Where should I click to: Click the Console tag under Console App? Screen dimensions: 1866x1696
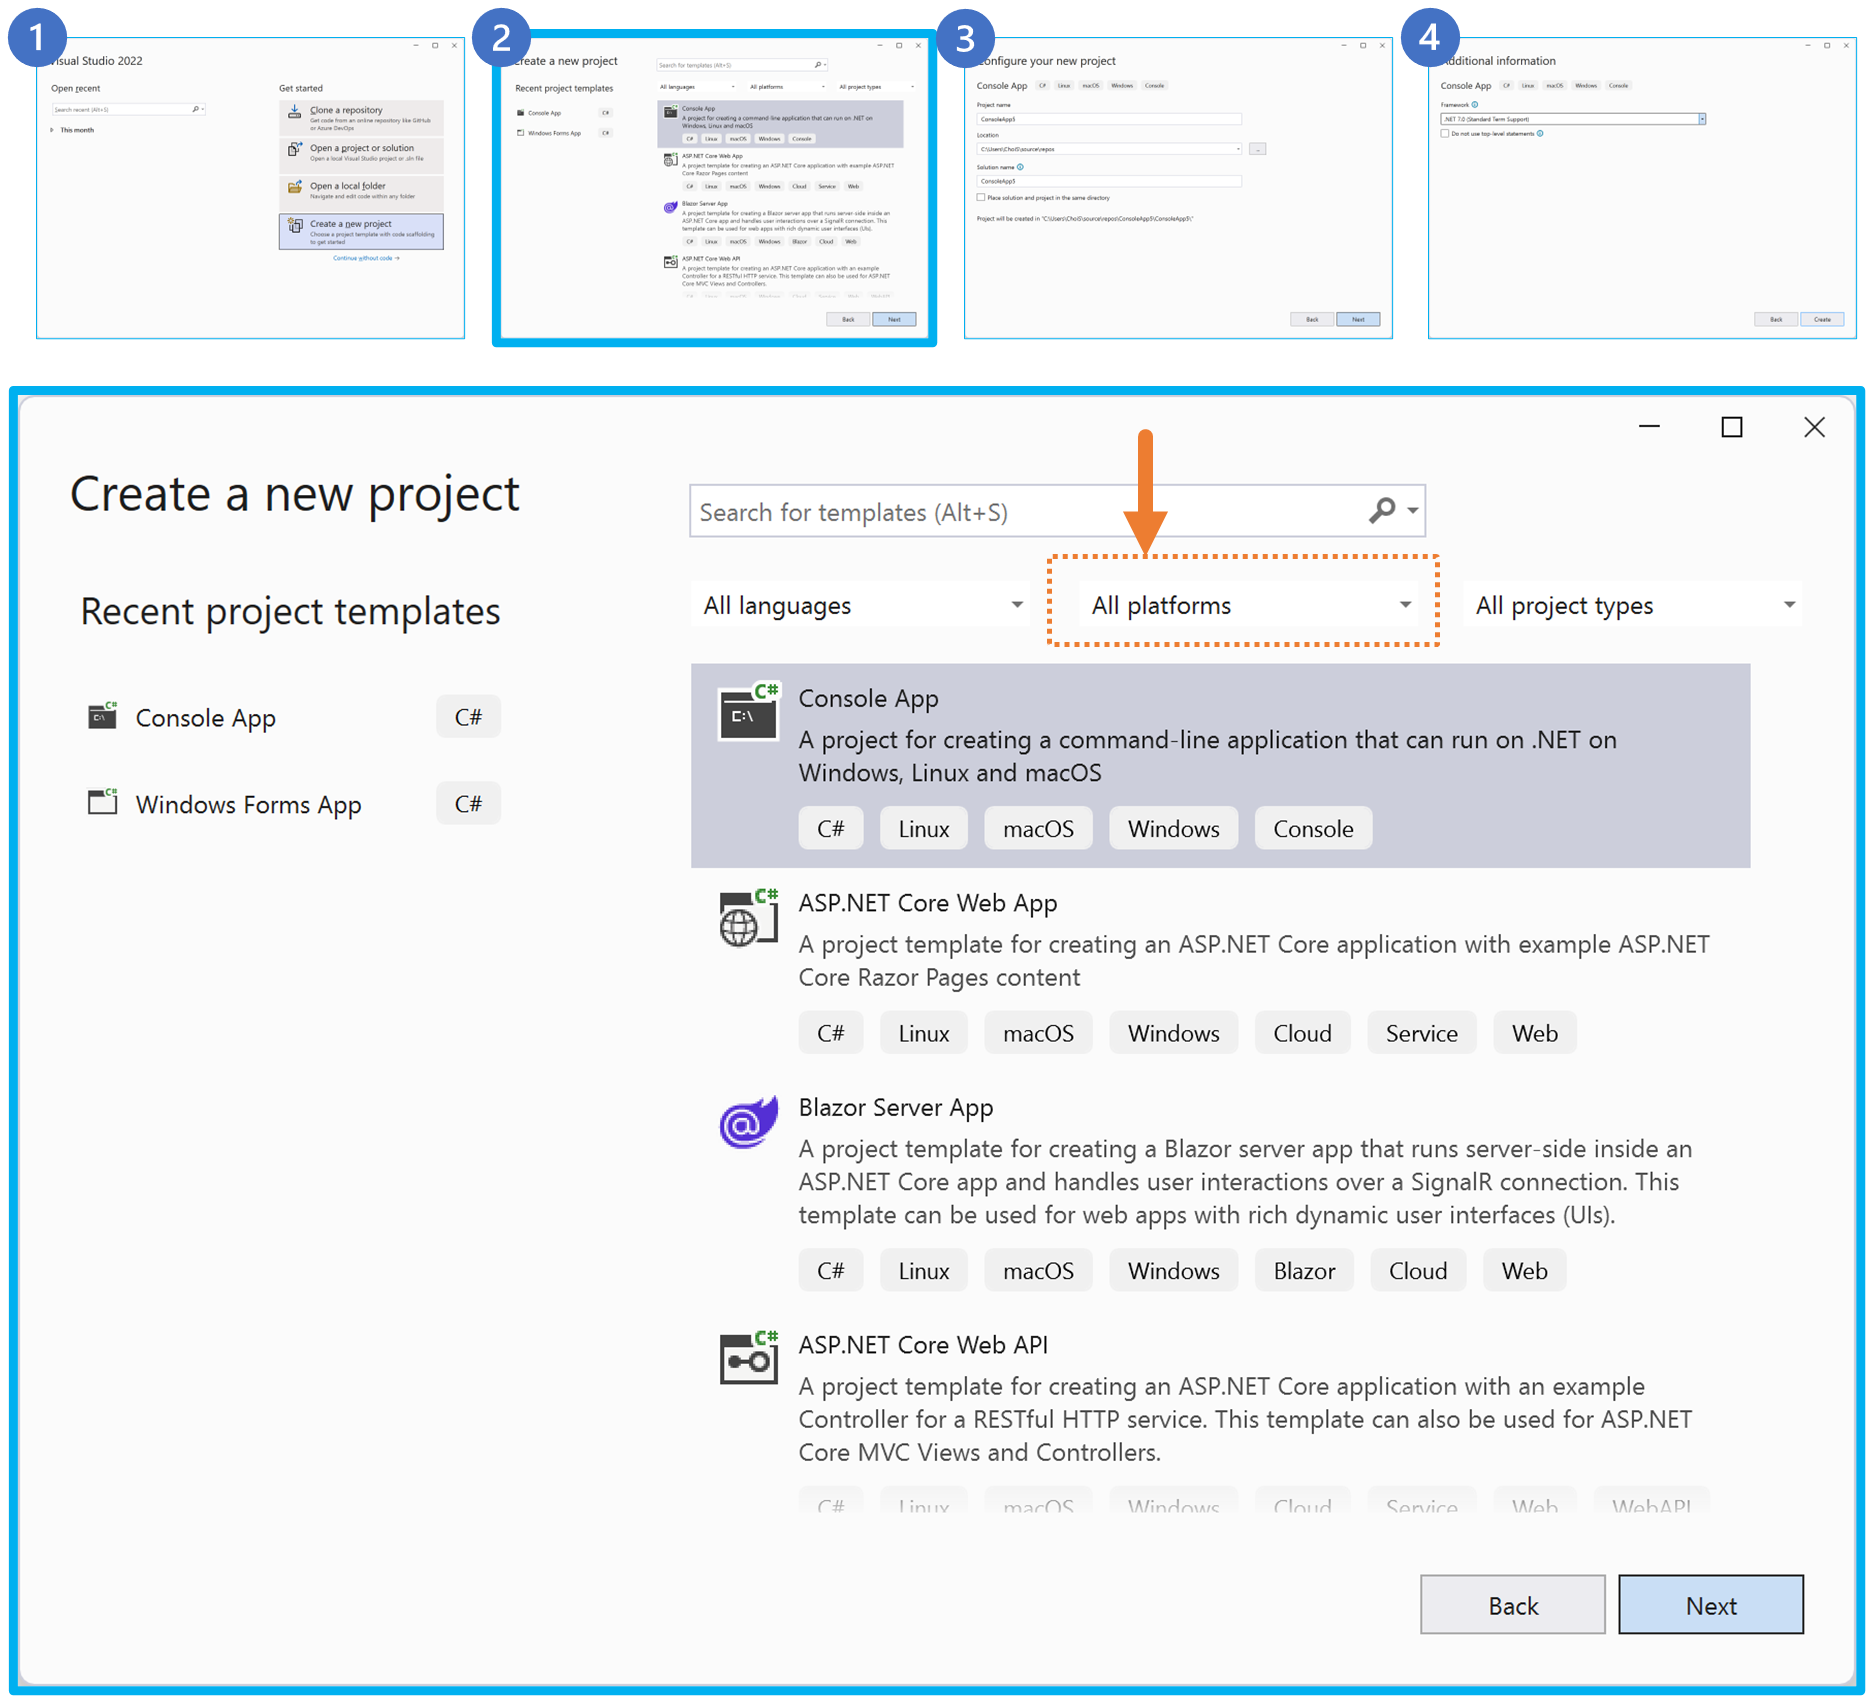[x=1312, y=829]
